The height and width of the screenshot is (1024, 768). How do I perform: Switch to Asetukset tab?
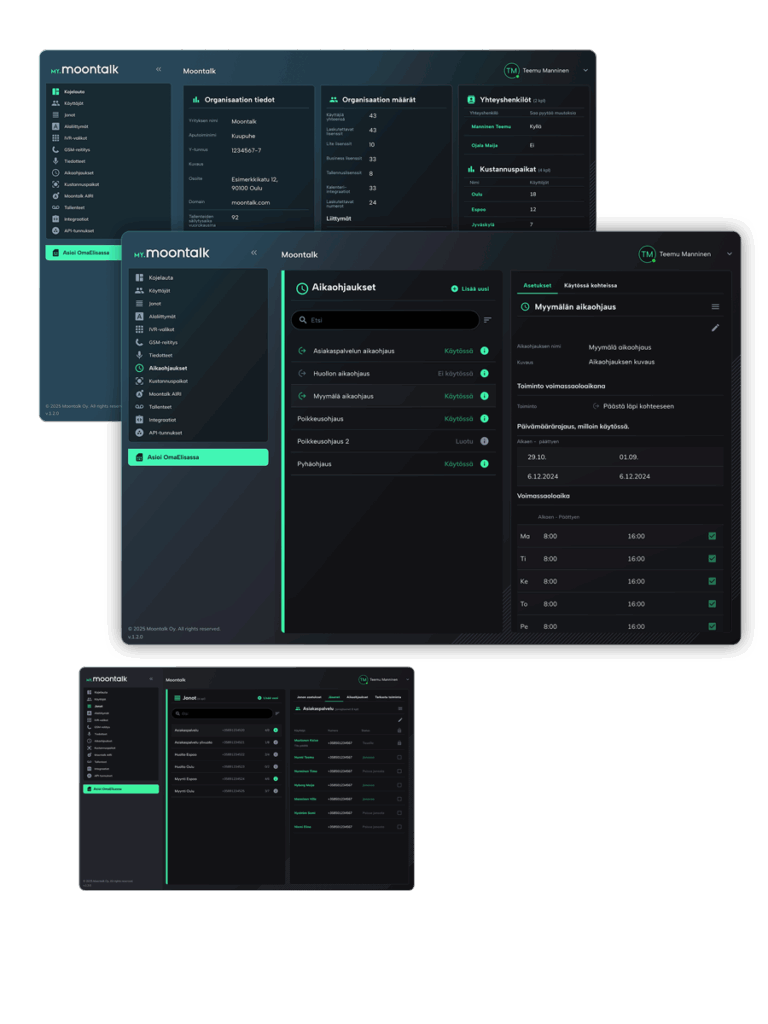coord(537,285)
